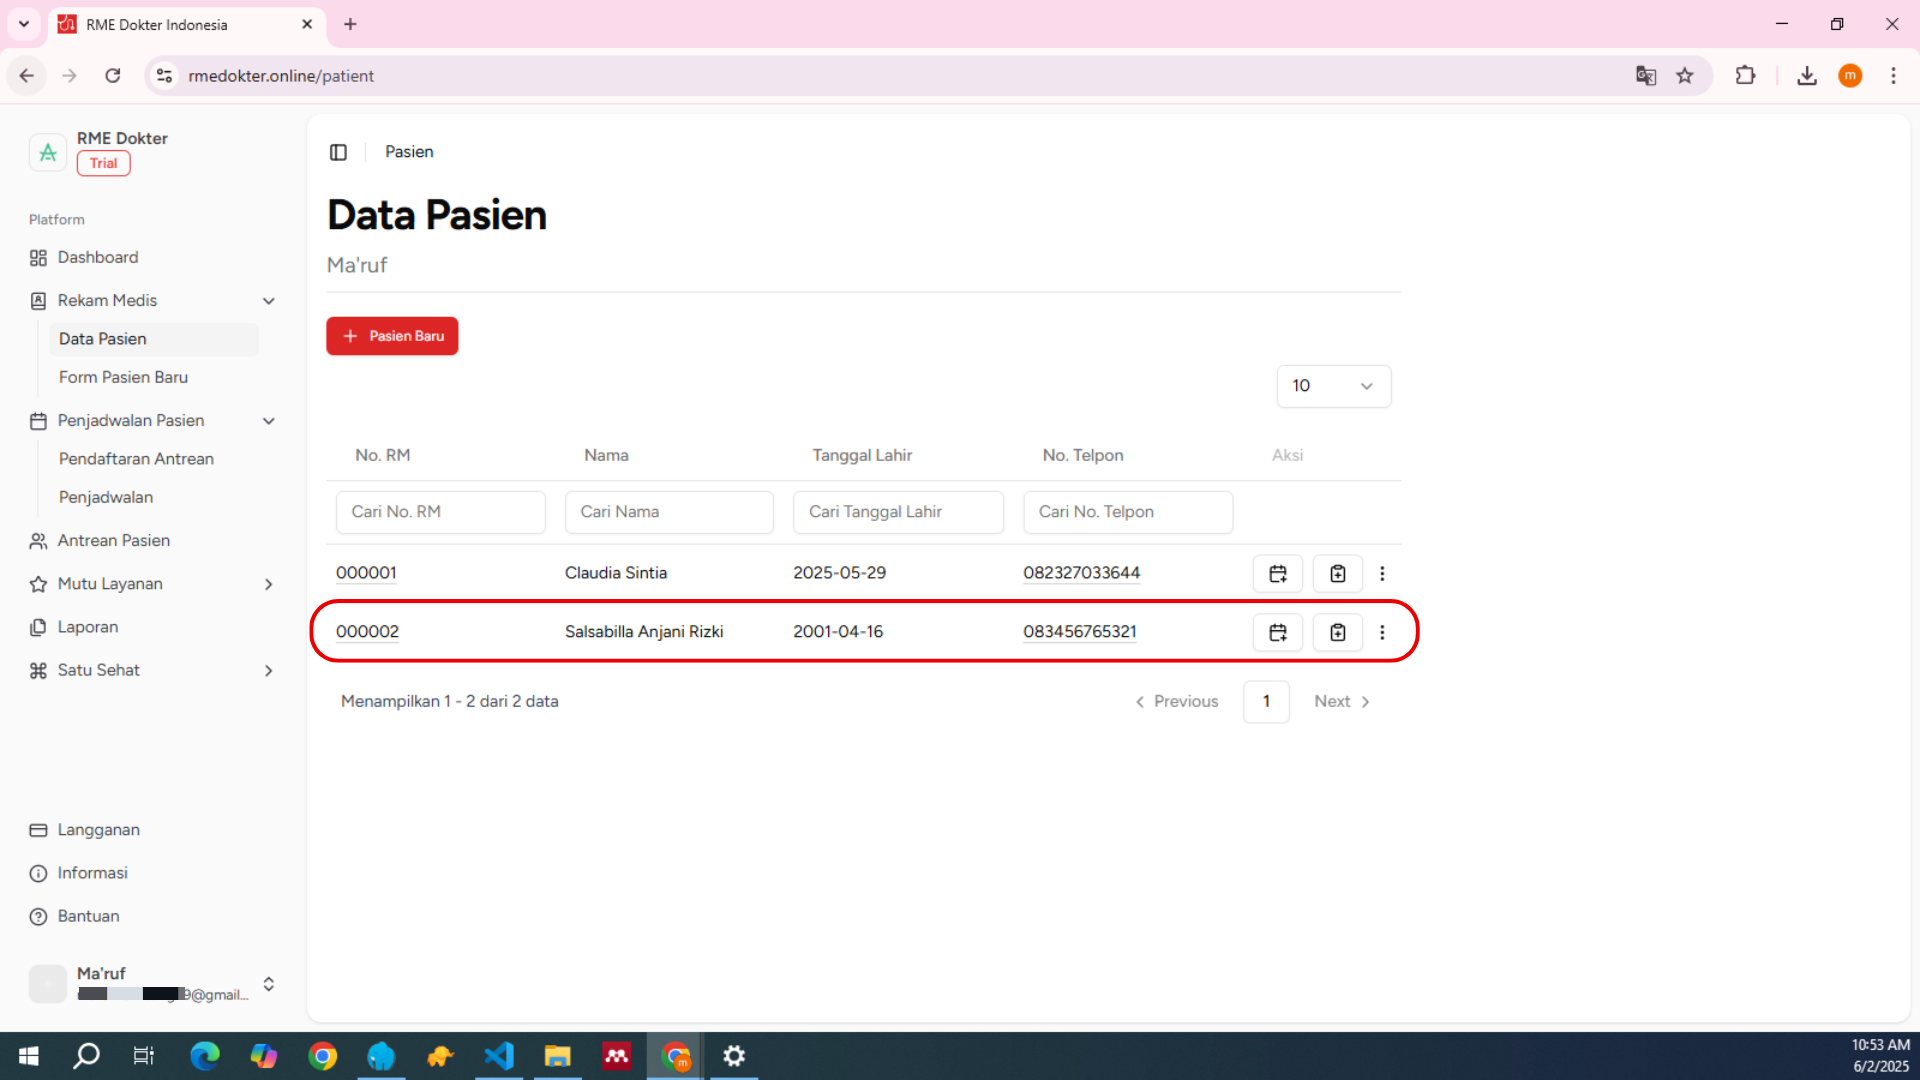Expand the Satu Sehat submenu
Viewport: 1920px width, 1080px height.
tap(268, 670)
